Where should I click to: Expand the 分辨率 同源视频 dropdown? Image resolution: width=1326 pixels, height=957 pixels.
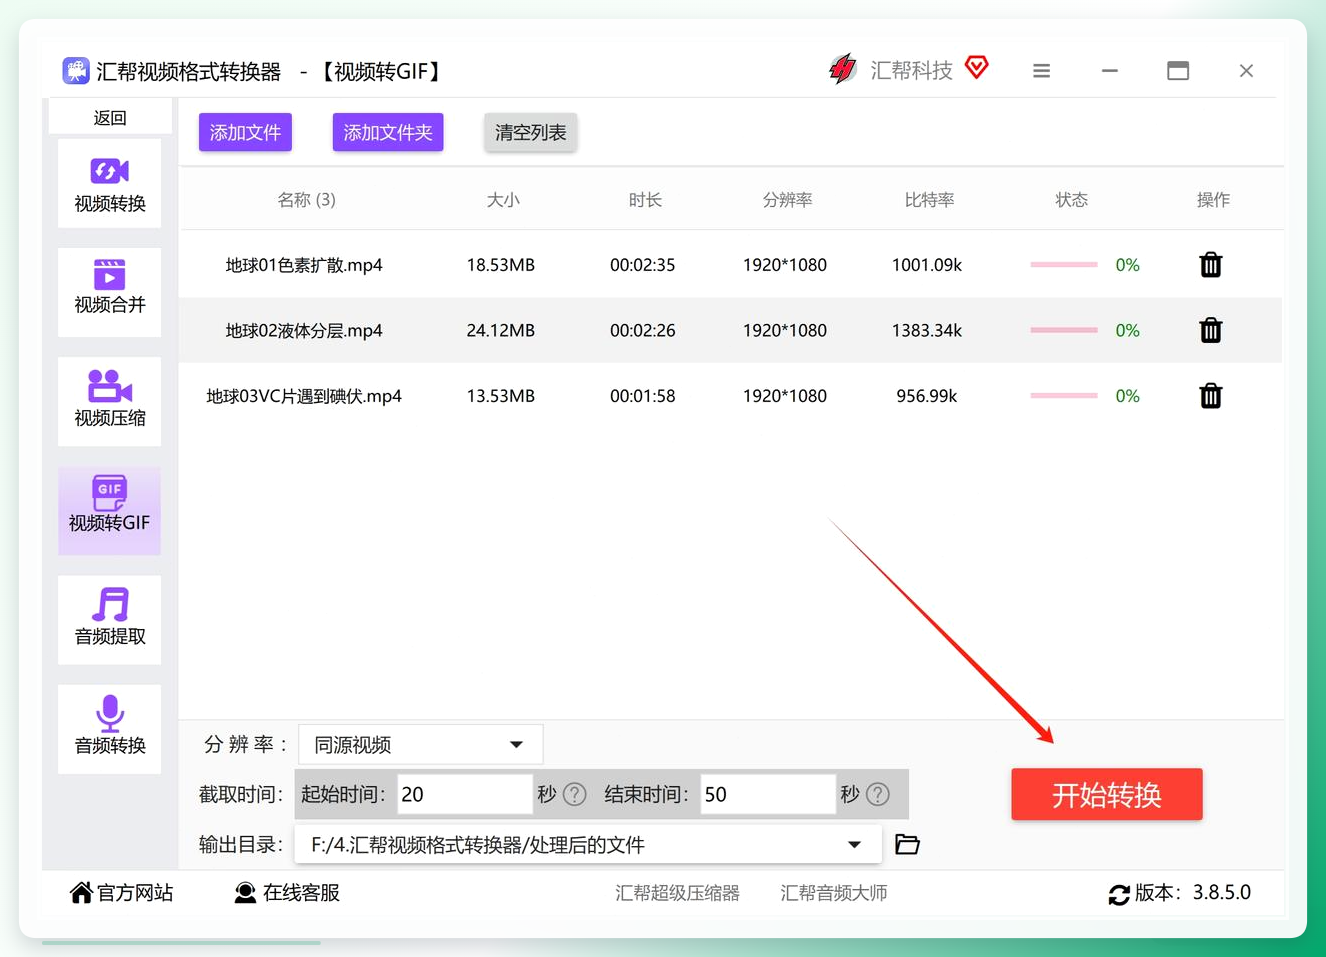pos(421,745)
